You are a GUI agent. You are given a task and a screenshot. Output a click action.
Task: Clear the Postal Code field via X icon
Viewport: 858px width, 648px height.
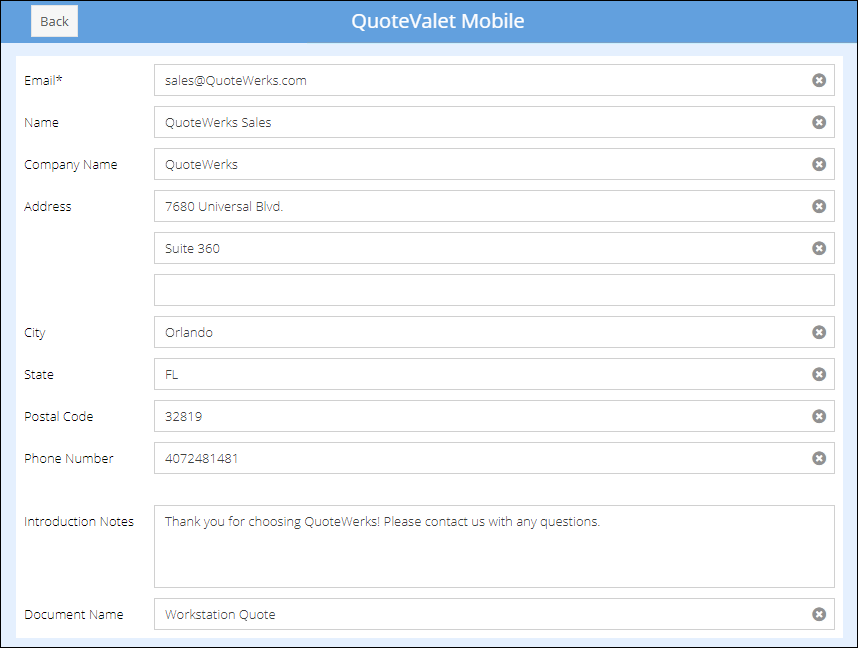819,416
